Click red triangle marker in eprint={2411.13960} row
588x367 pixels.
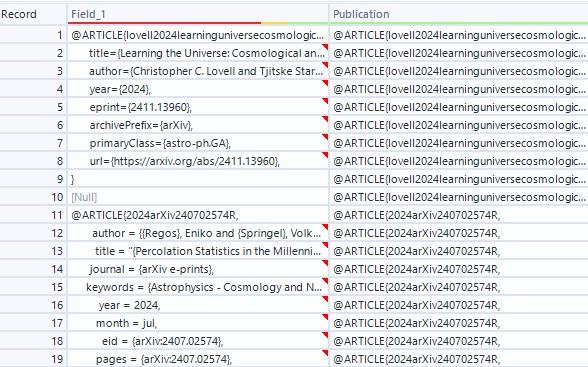(x=325, y=101)
